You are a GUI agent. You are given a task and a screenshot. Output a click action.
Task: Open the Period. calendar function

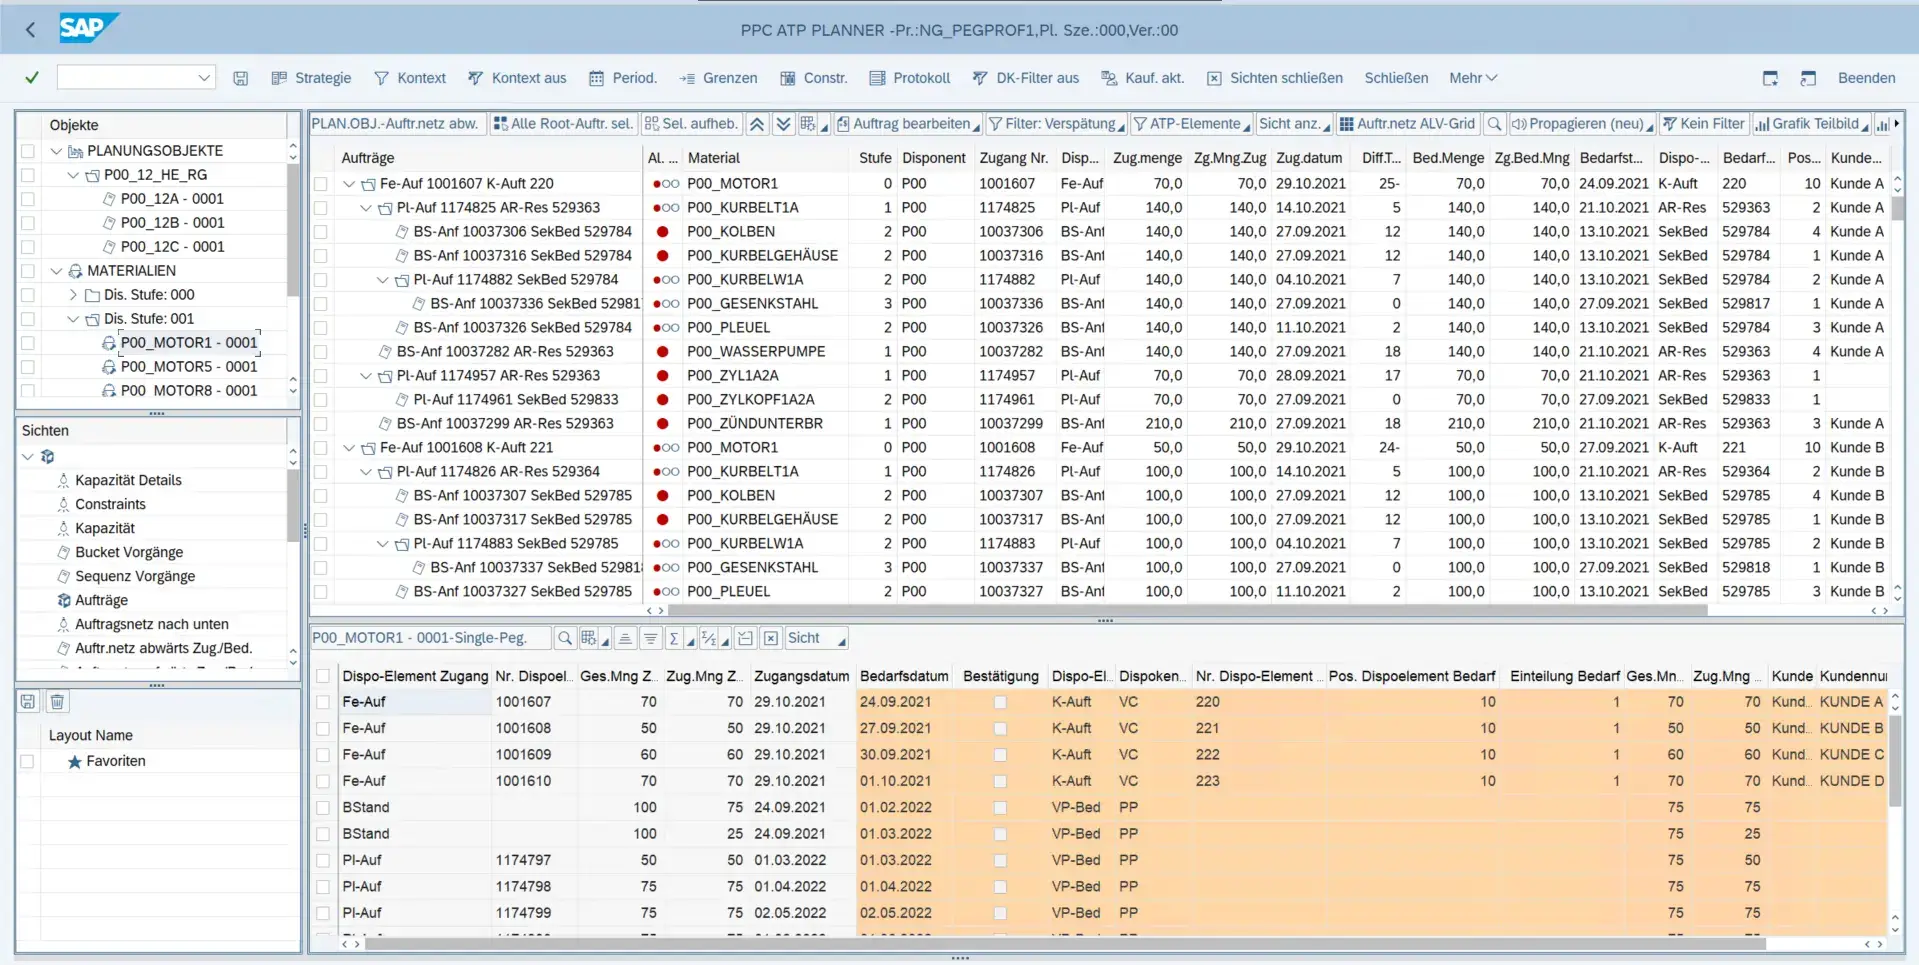tap(623, 78)
